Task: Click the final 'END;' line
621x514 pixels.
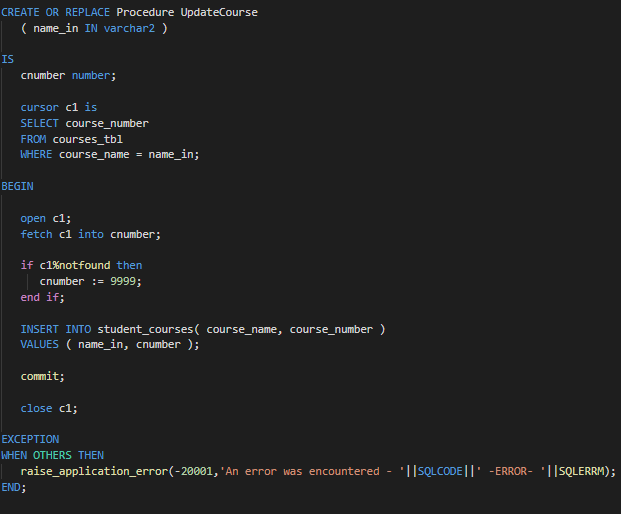Action: (x=14, y=487)
